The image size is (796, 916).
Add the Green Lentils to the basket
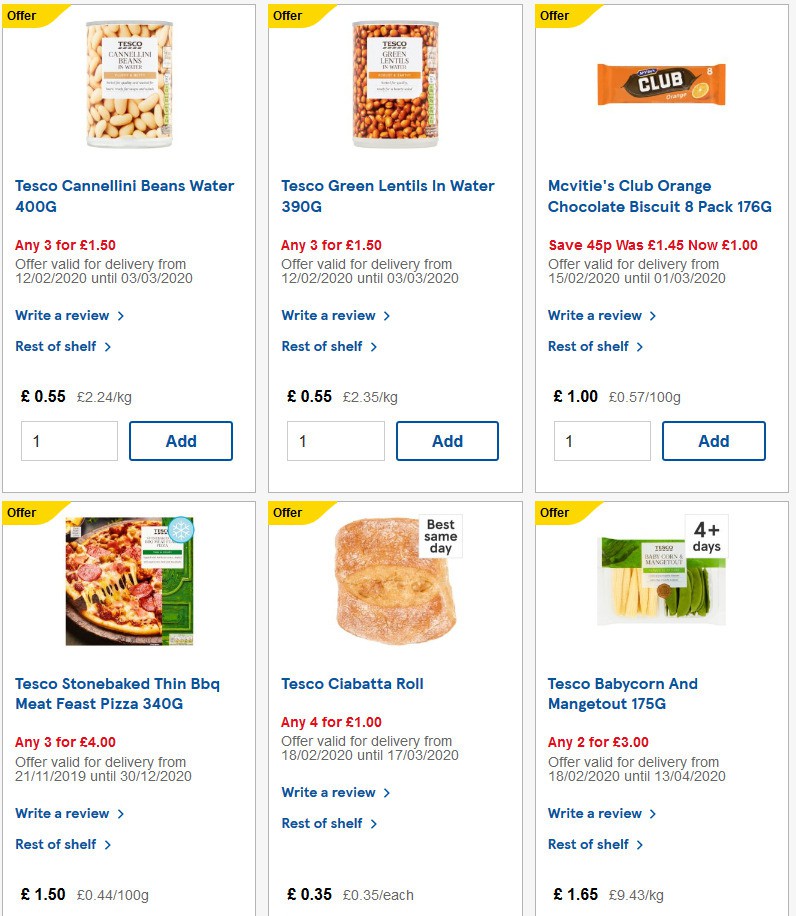[447, 440]
